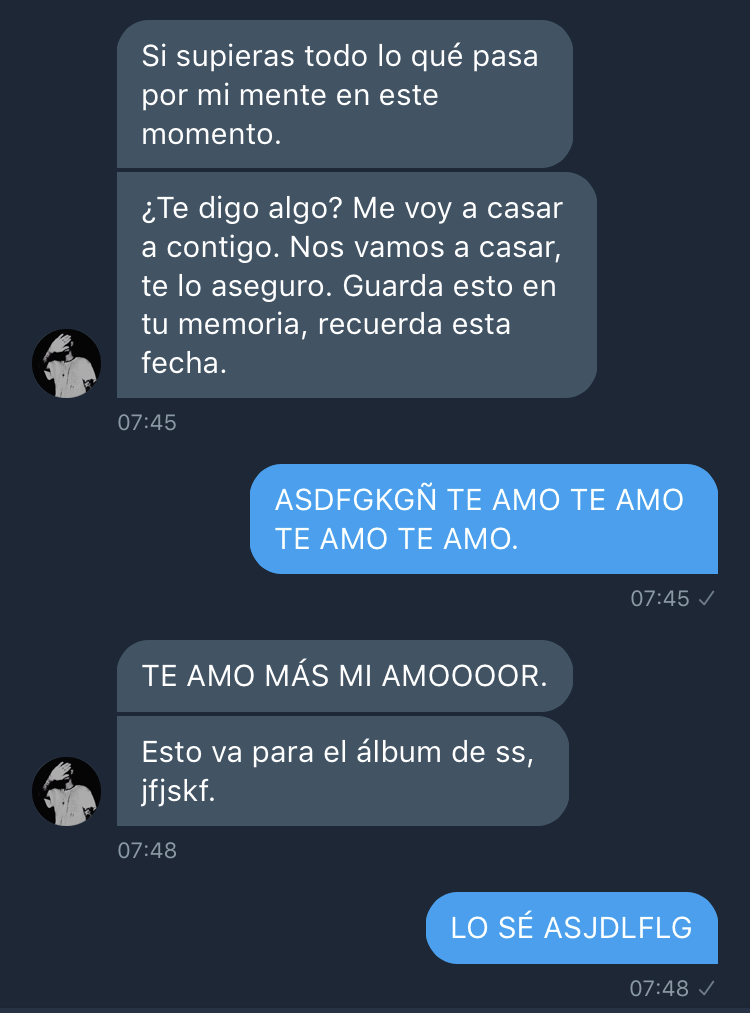Screen dimensions: 750x1013
Task: Click the 07:48 timestamp under 'LO SÉ ASJDLFLG'
Action: [x=660, y=988]
